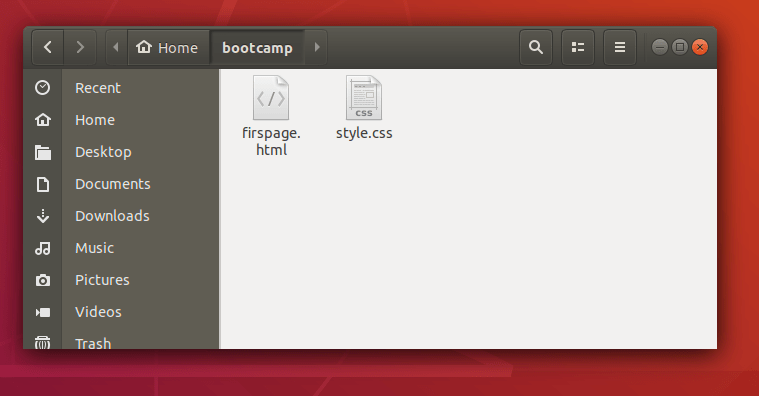Select the firspage.html file
The width and height of the screenshot is (759, 396).
point(271,116)
